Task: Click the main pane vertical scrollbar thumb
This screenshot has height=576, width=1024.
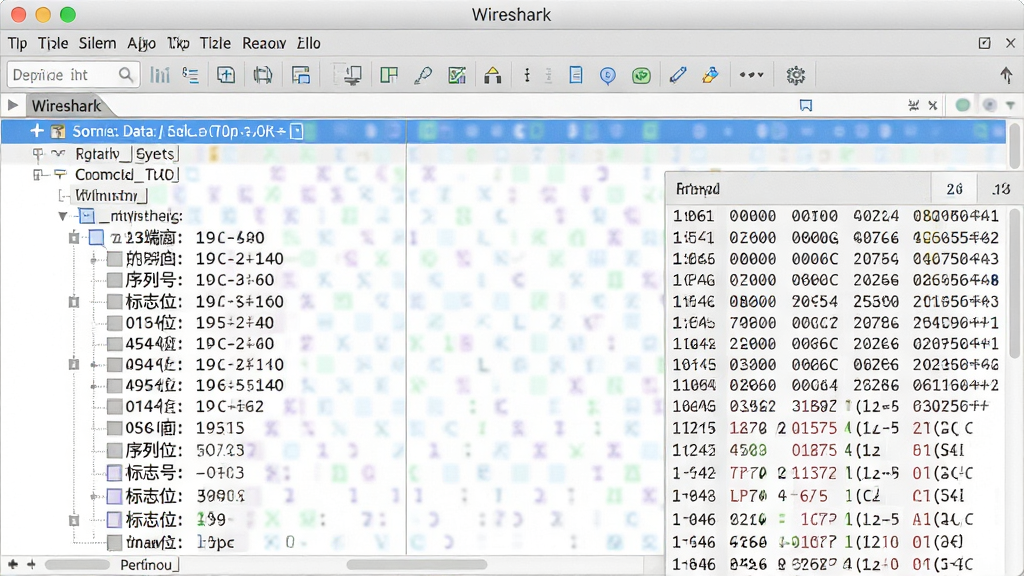Action: coord(1014,146)
